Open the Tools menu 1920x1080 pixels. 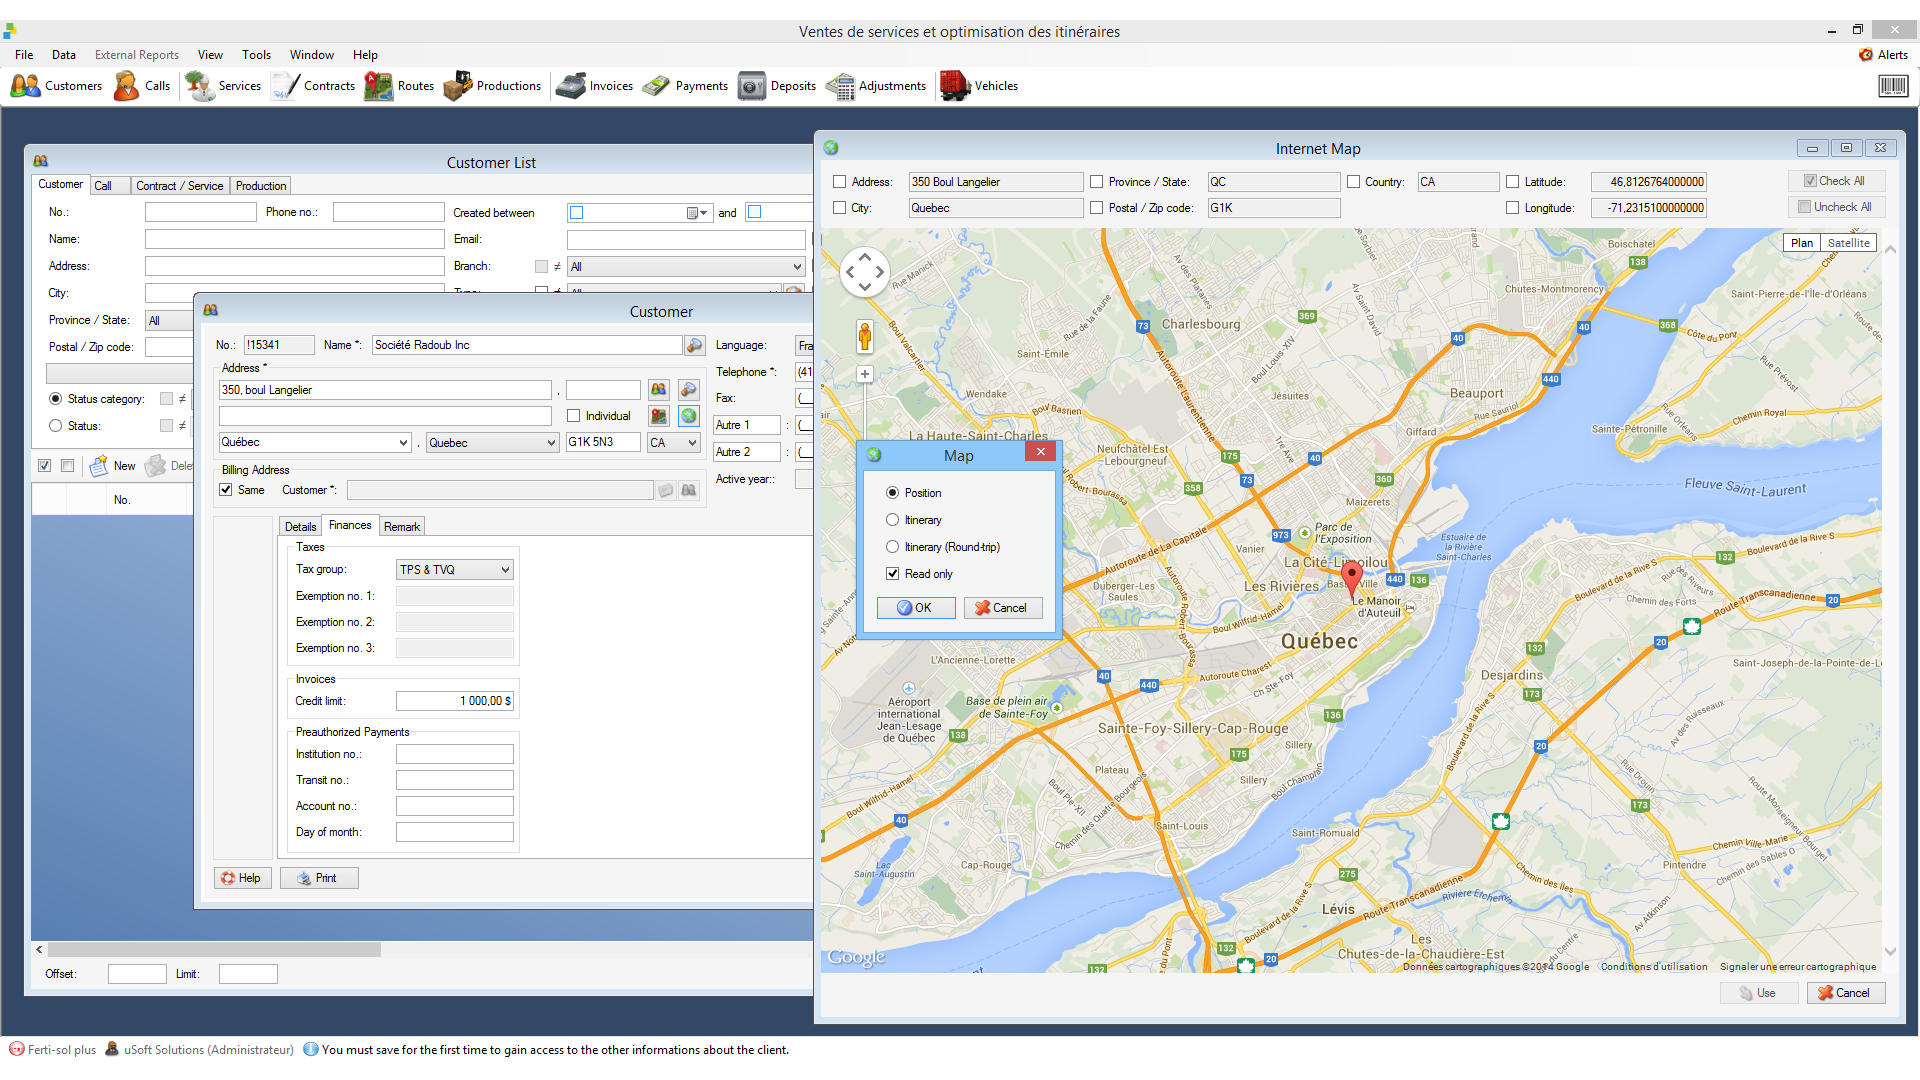(x=256, y=55)
